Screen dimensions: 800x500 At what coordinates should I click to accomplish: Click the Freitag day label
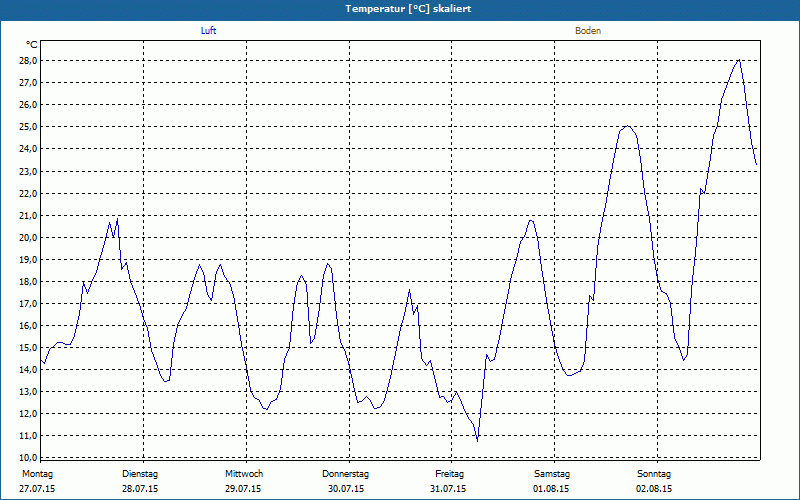tap(449, 474)
